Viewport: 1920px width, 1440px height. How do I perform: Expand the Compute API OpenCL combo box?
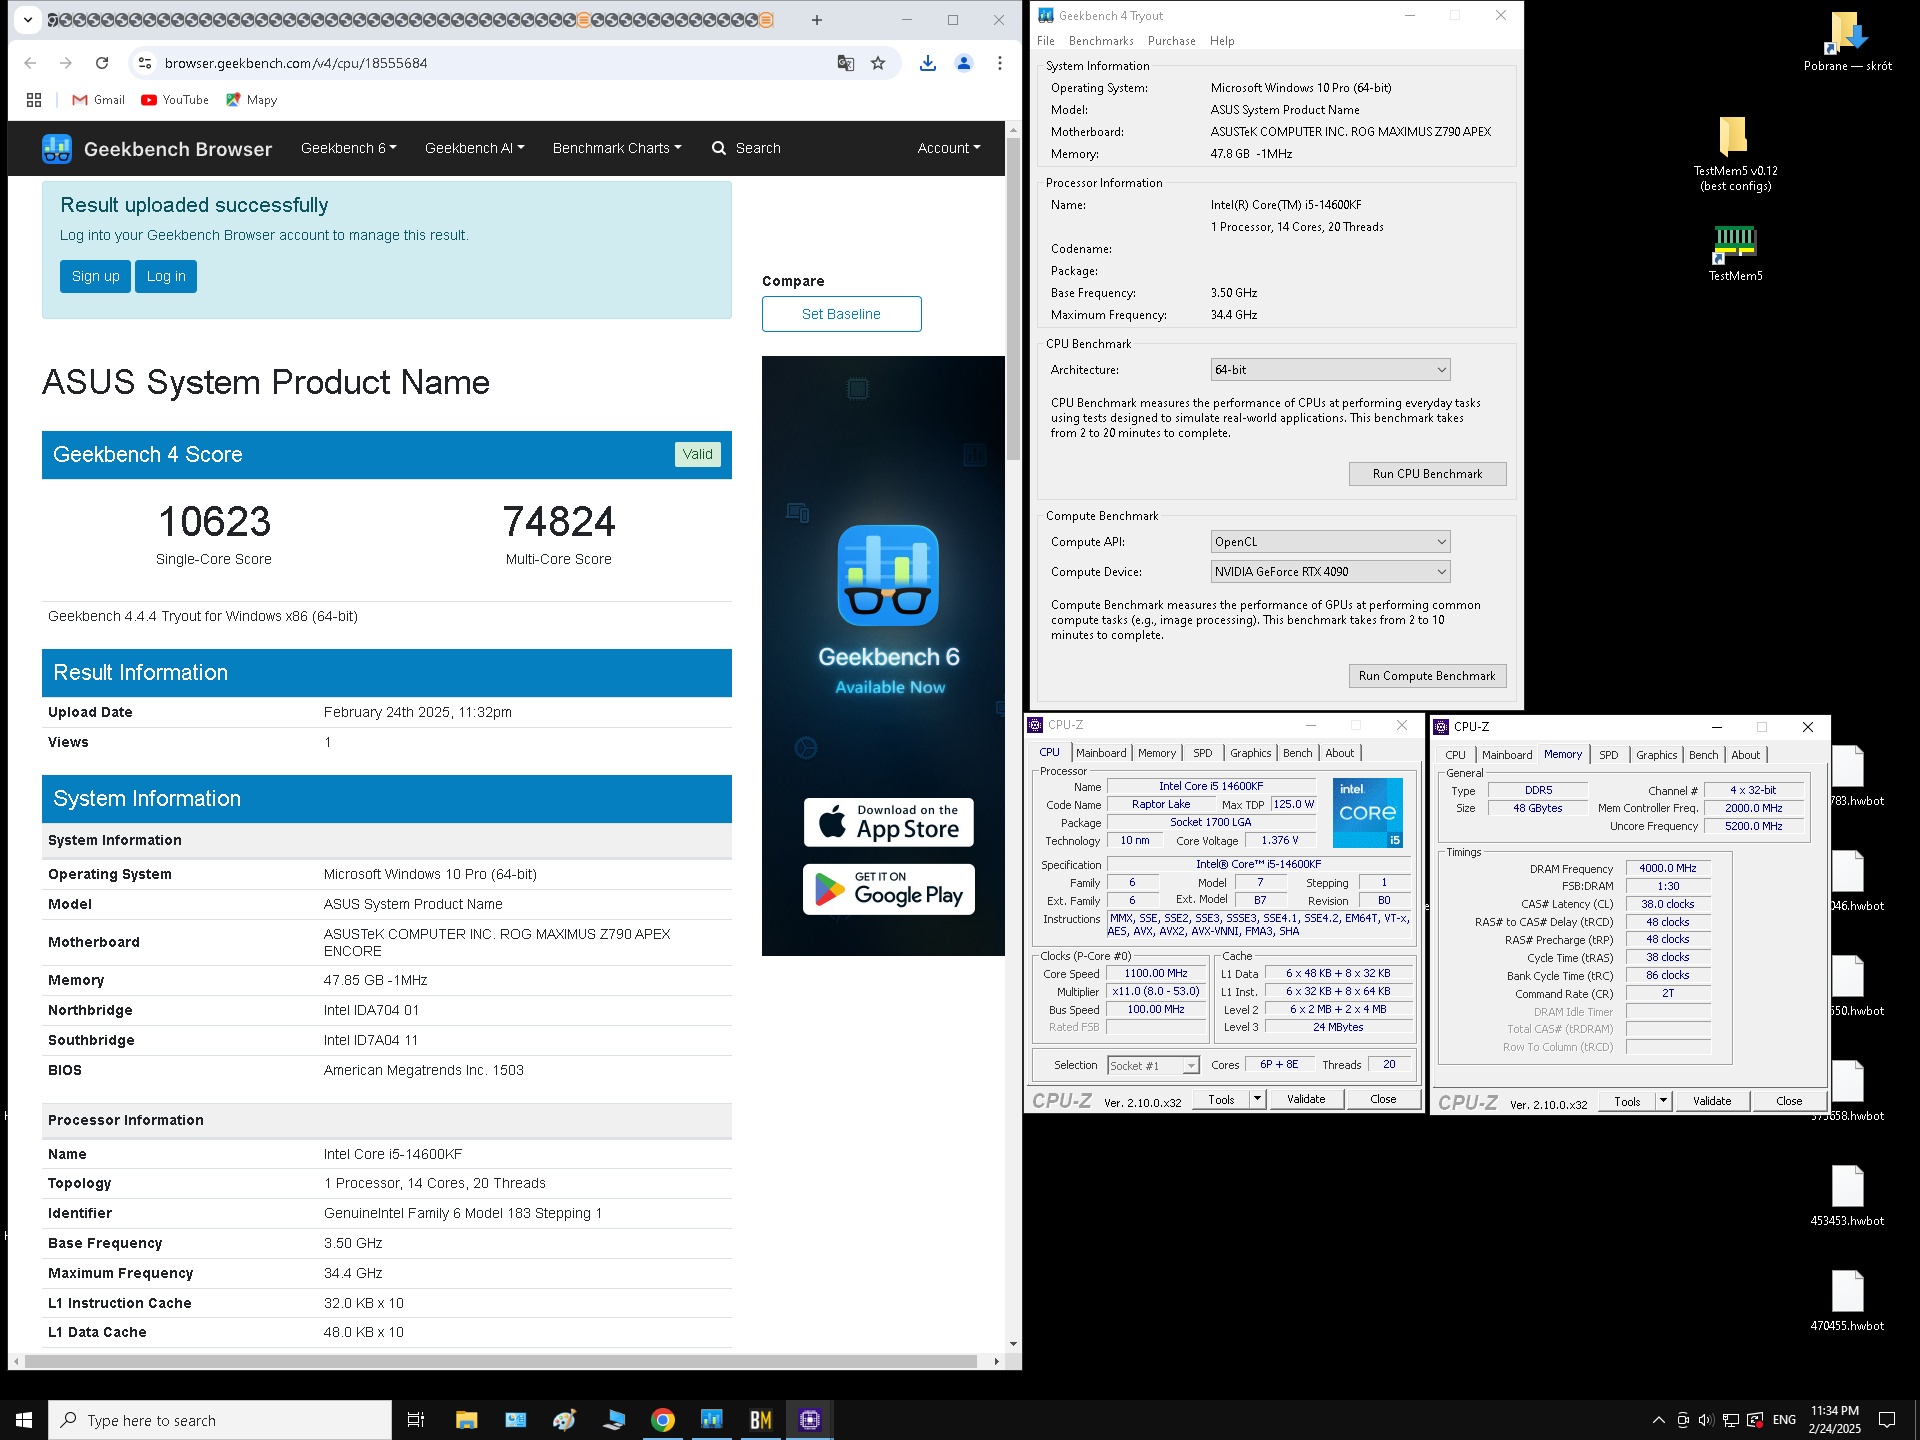pyautogui.click(x=1330, y=542)
